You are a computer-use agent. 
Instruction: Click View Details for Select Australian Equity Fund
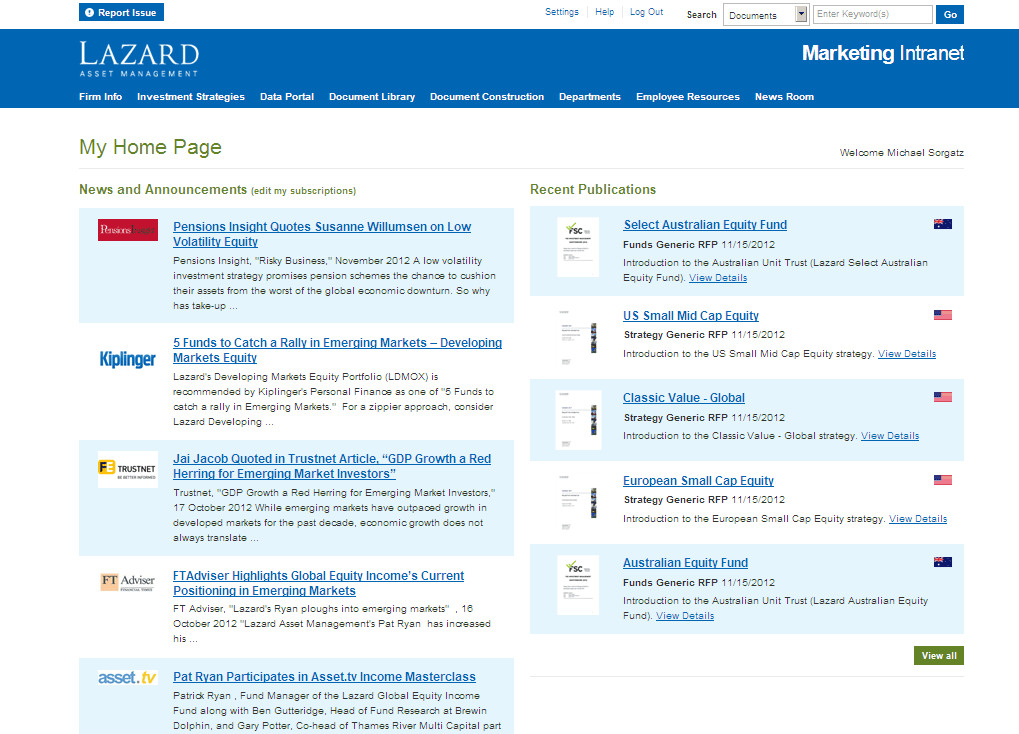[718, 278]
